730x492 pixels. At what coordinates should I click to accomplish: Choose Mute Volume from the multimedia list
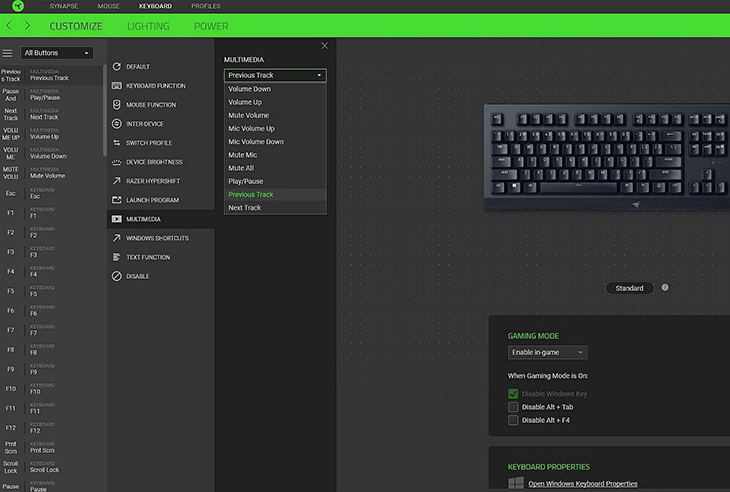pyautogui.click(x=275, y=115)
